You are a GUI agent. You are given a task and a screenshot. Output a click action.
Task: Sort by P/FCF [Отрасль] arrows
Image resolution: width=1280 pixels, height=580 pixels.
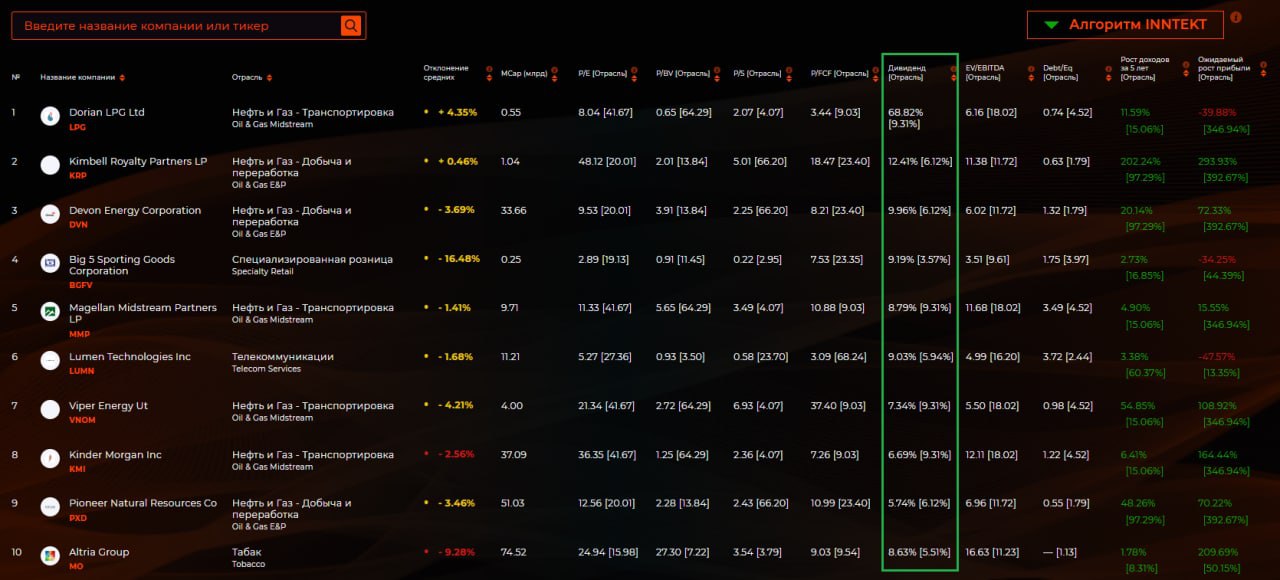click(877, 79)
